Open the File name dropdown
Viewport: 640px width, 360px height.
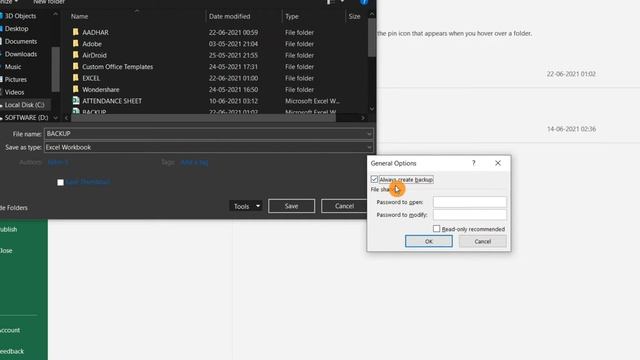(369, 134)
